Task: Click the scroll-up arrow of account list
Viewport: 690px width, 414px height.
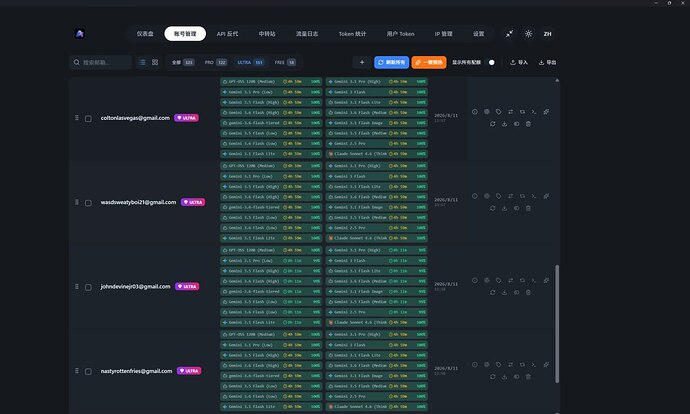Action: [557, 81]
